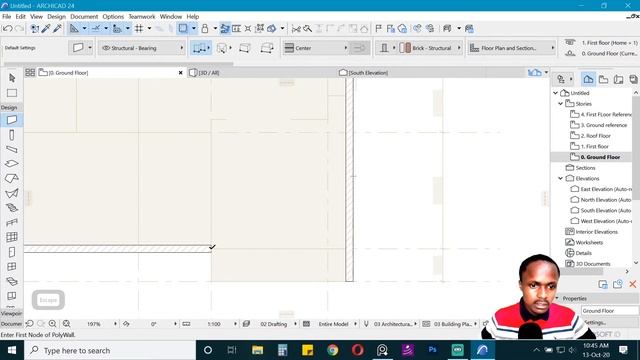Image resolution: width=640 pixels, height=360 pixels.
Task: Click the red X delete icon in Navigator
Action: click(633, 284)
